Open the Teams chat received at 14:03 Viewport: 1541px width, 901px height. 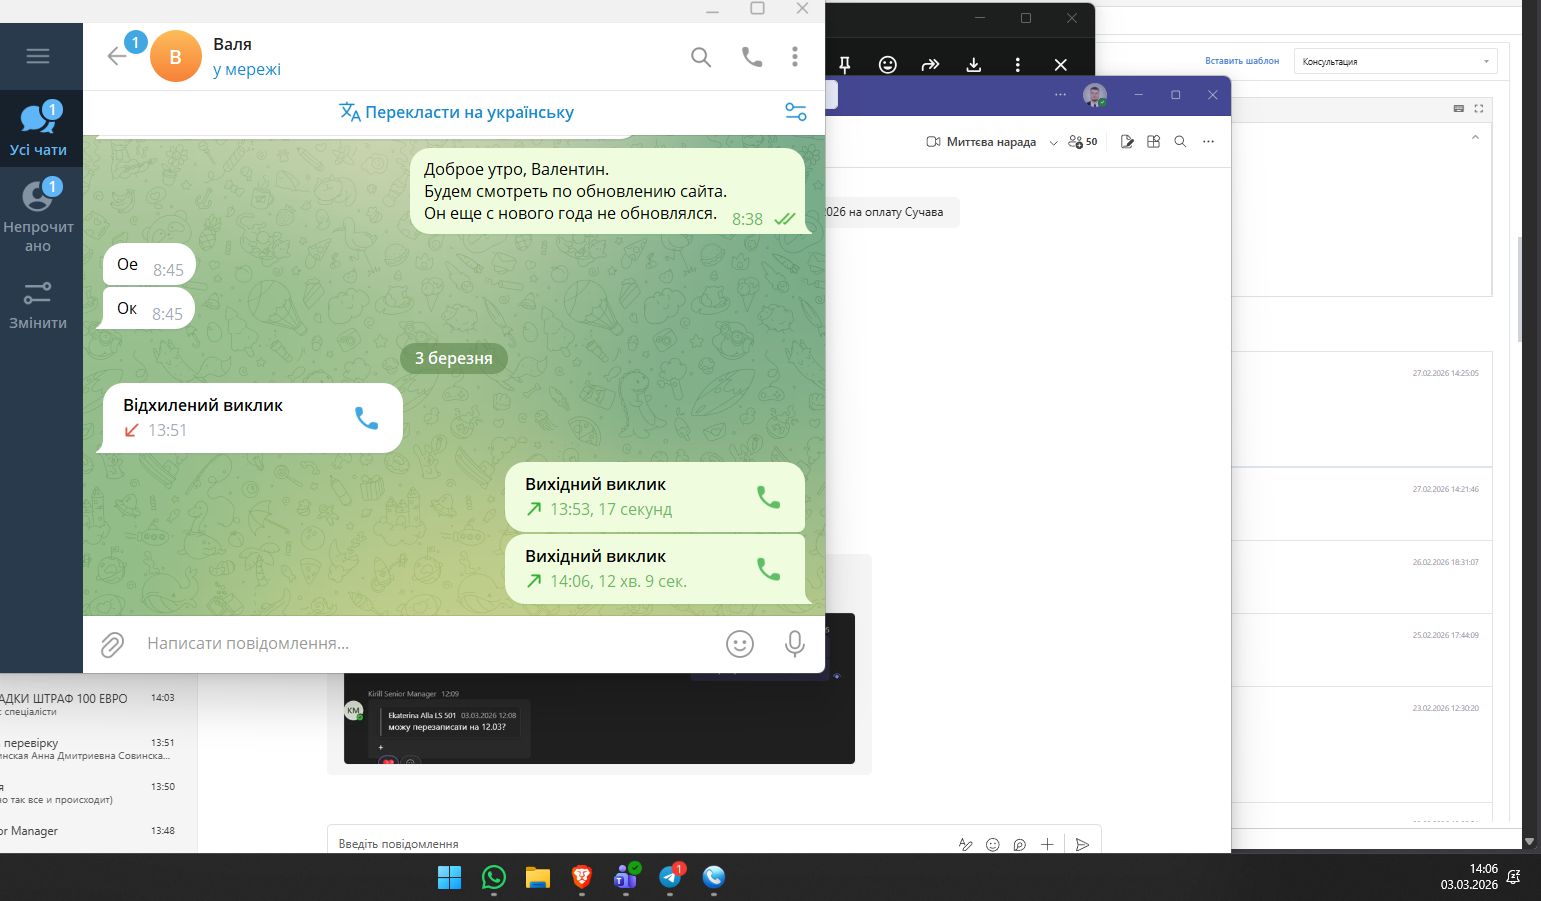(98, 704)
